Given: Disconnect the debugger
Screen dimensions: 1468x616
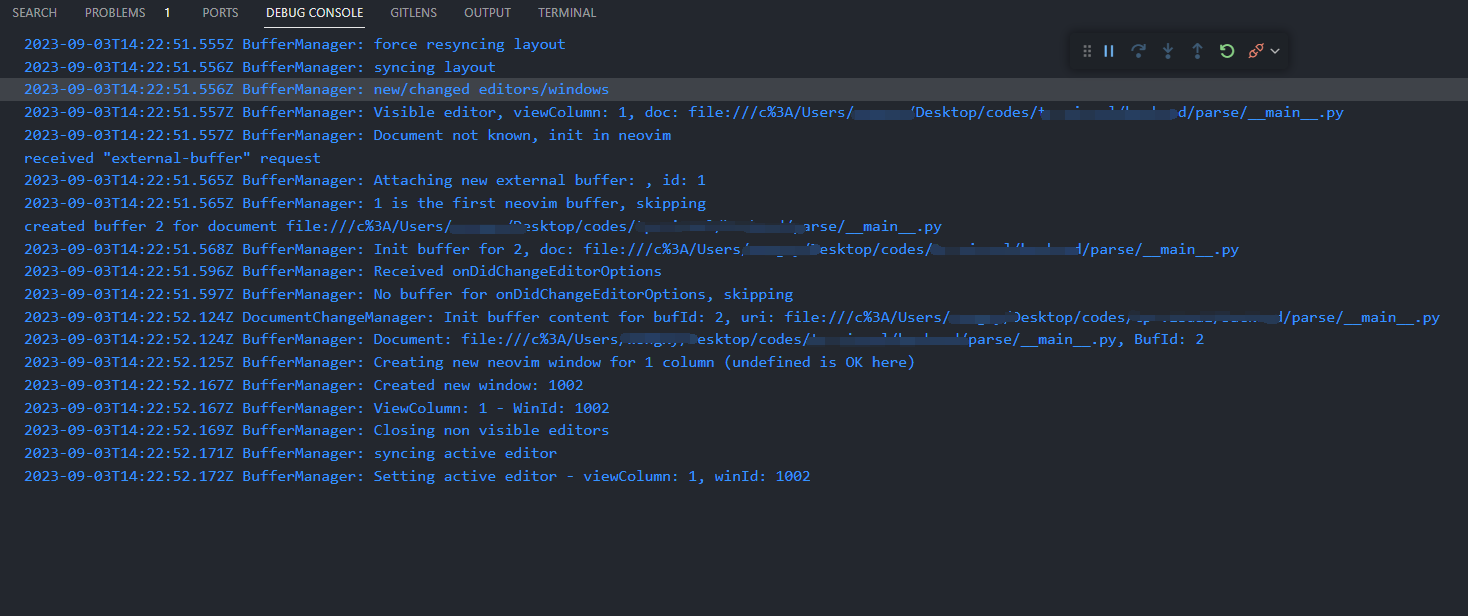Looking at the screenshot, I should point(1255,51).
